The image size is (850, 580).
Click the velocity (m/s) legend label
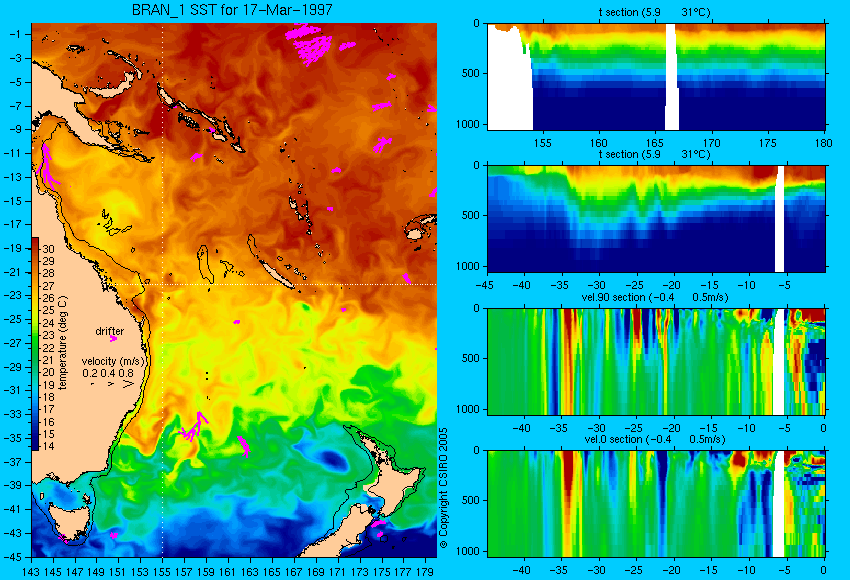(113, 361)
